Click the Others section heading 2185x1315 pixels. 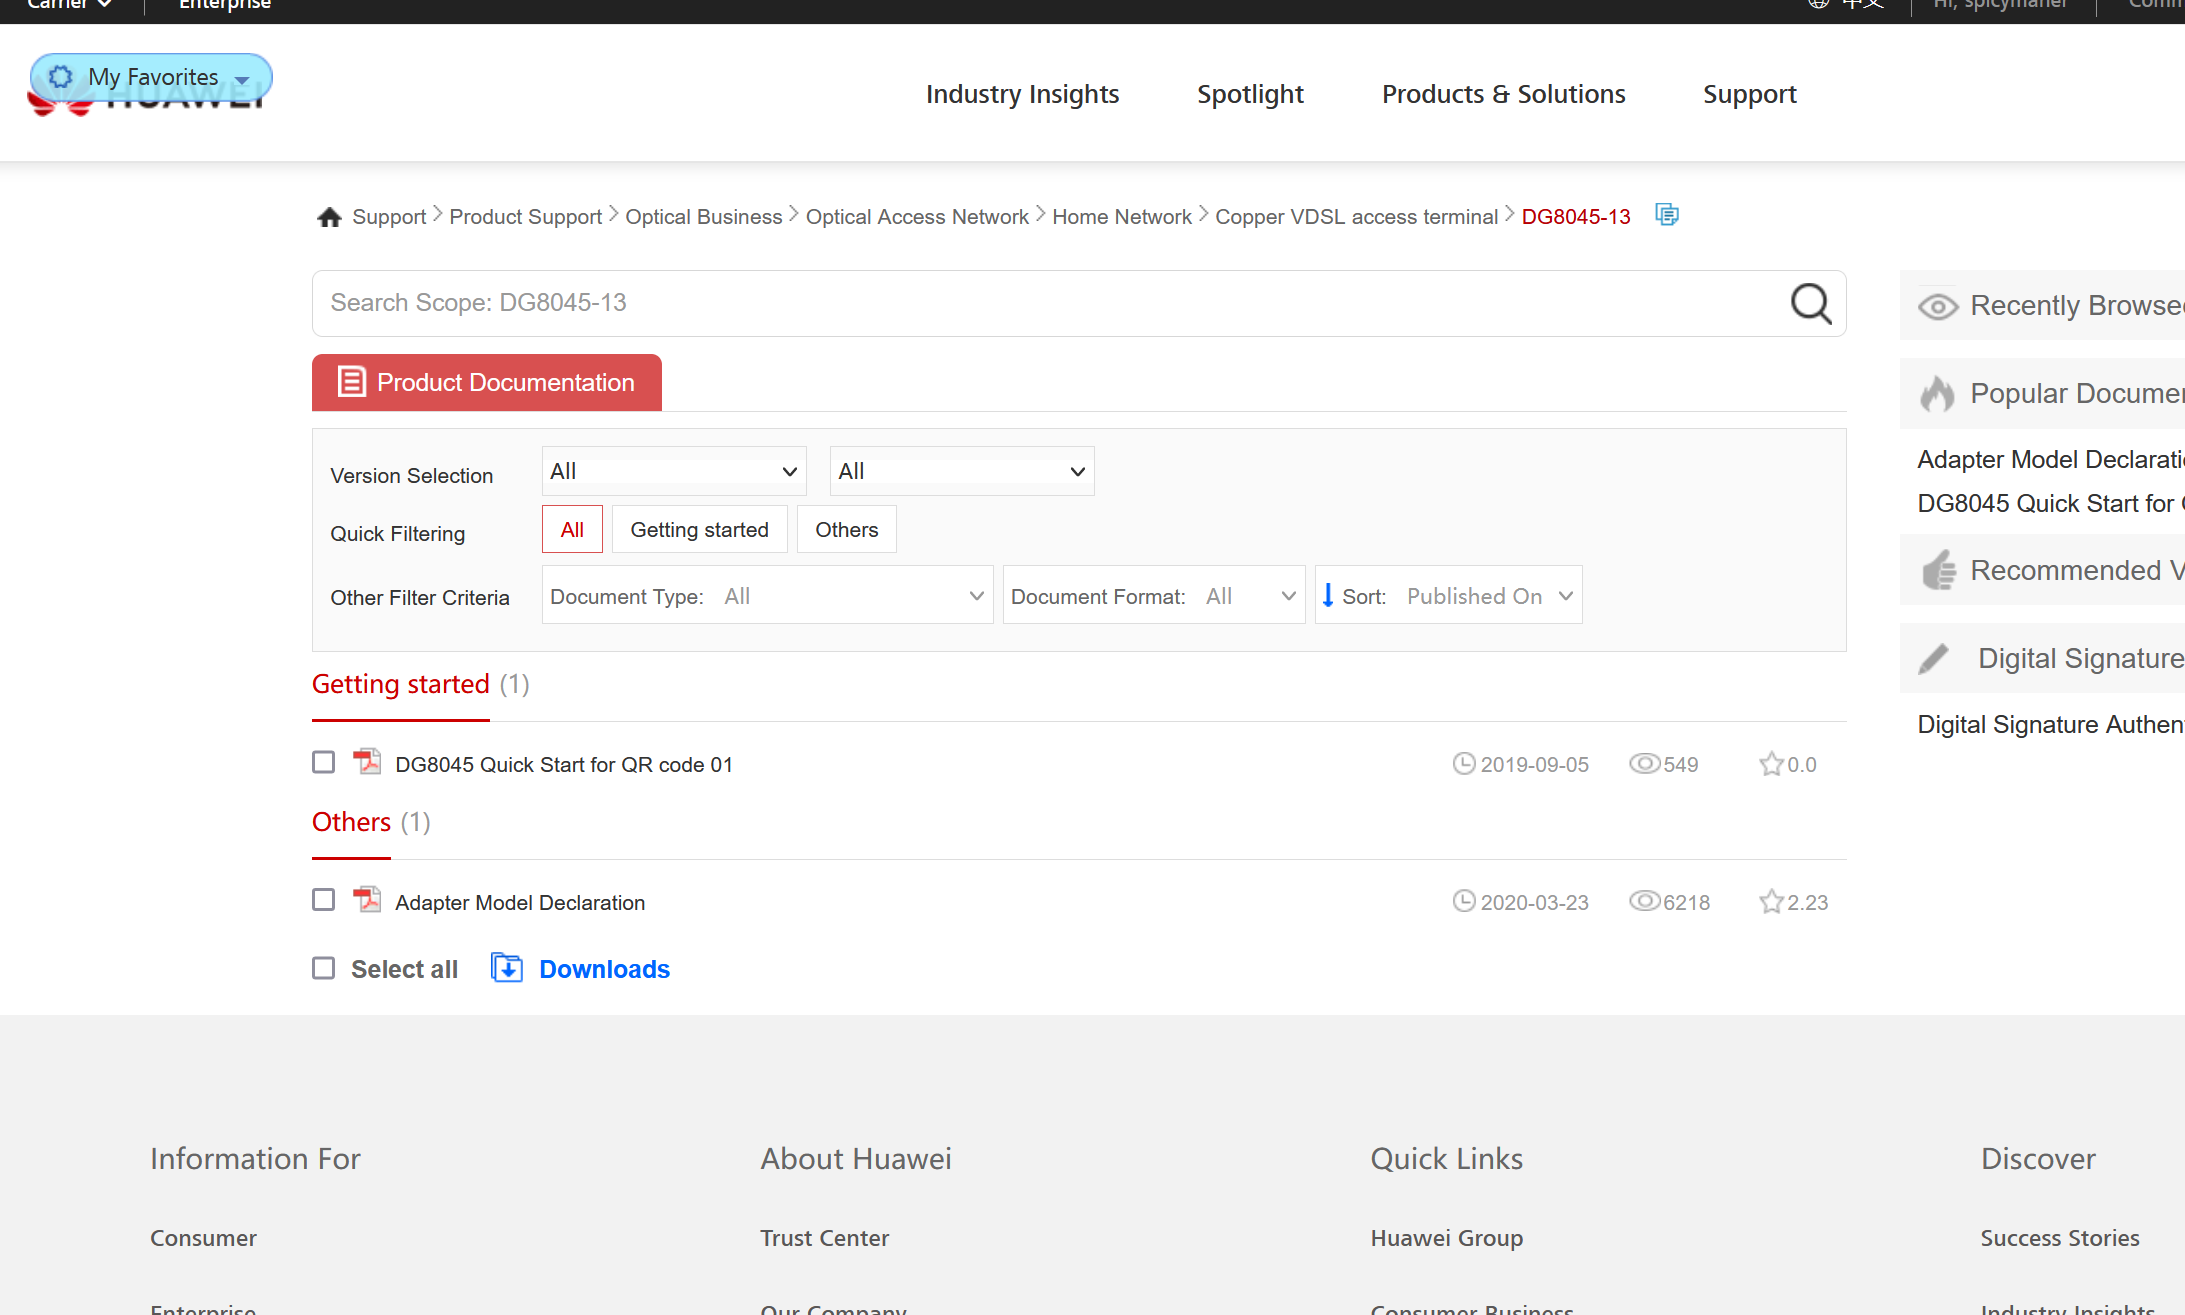[351, 822]
